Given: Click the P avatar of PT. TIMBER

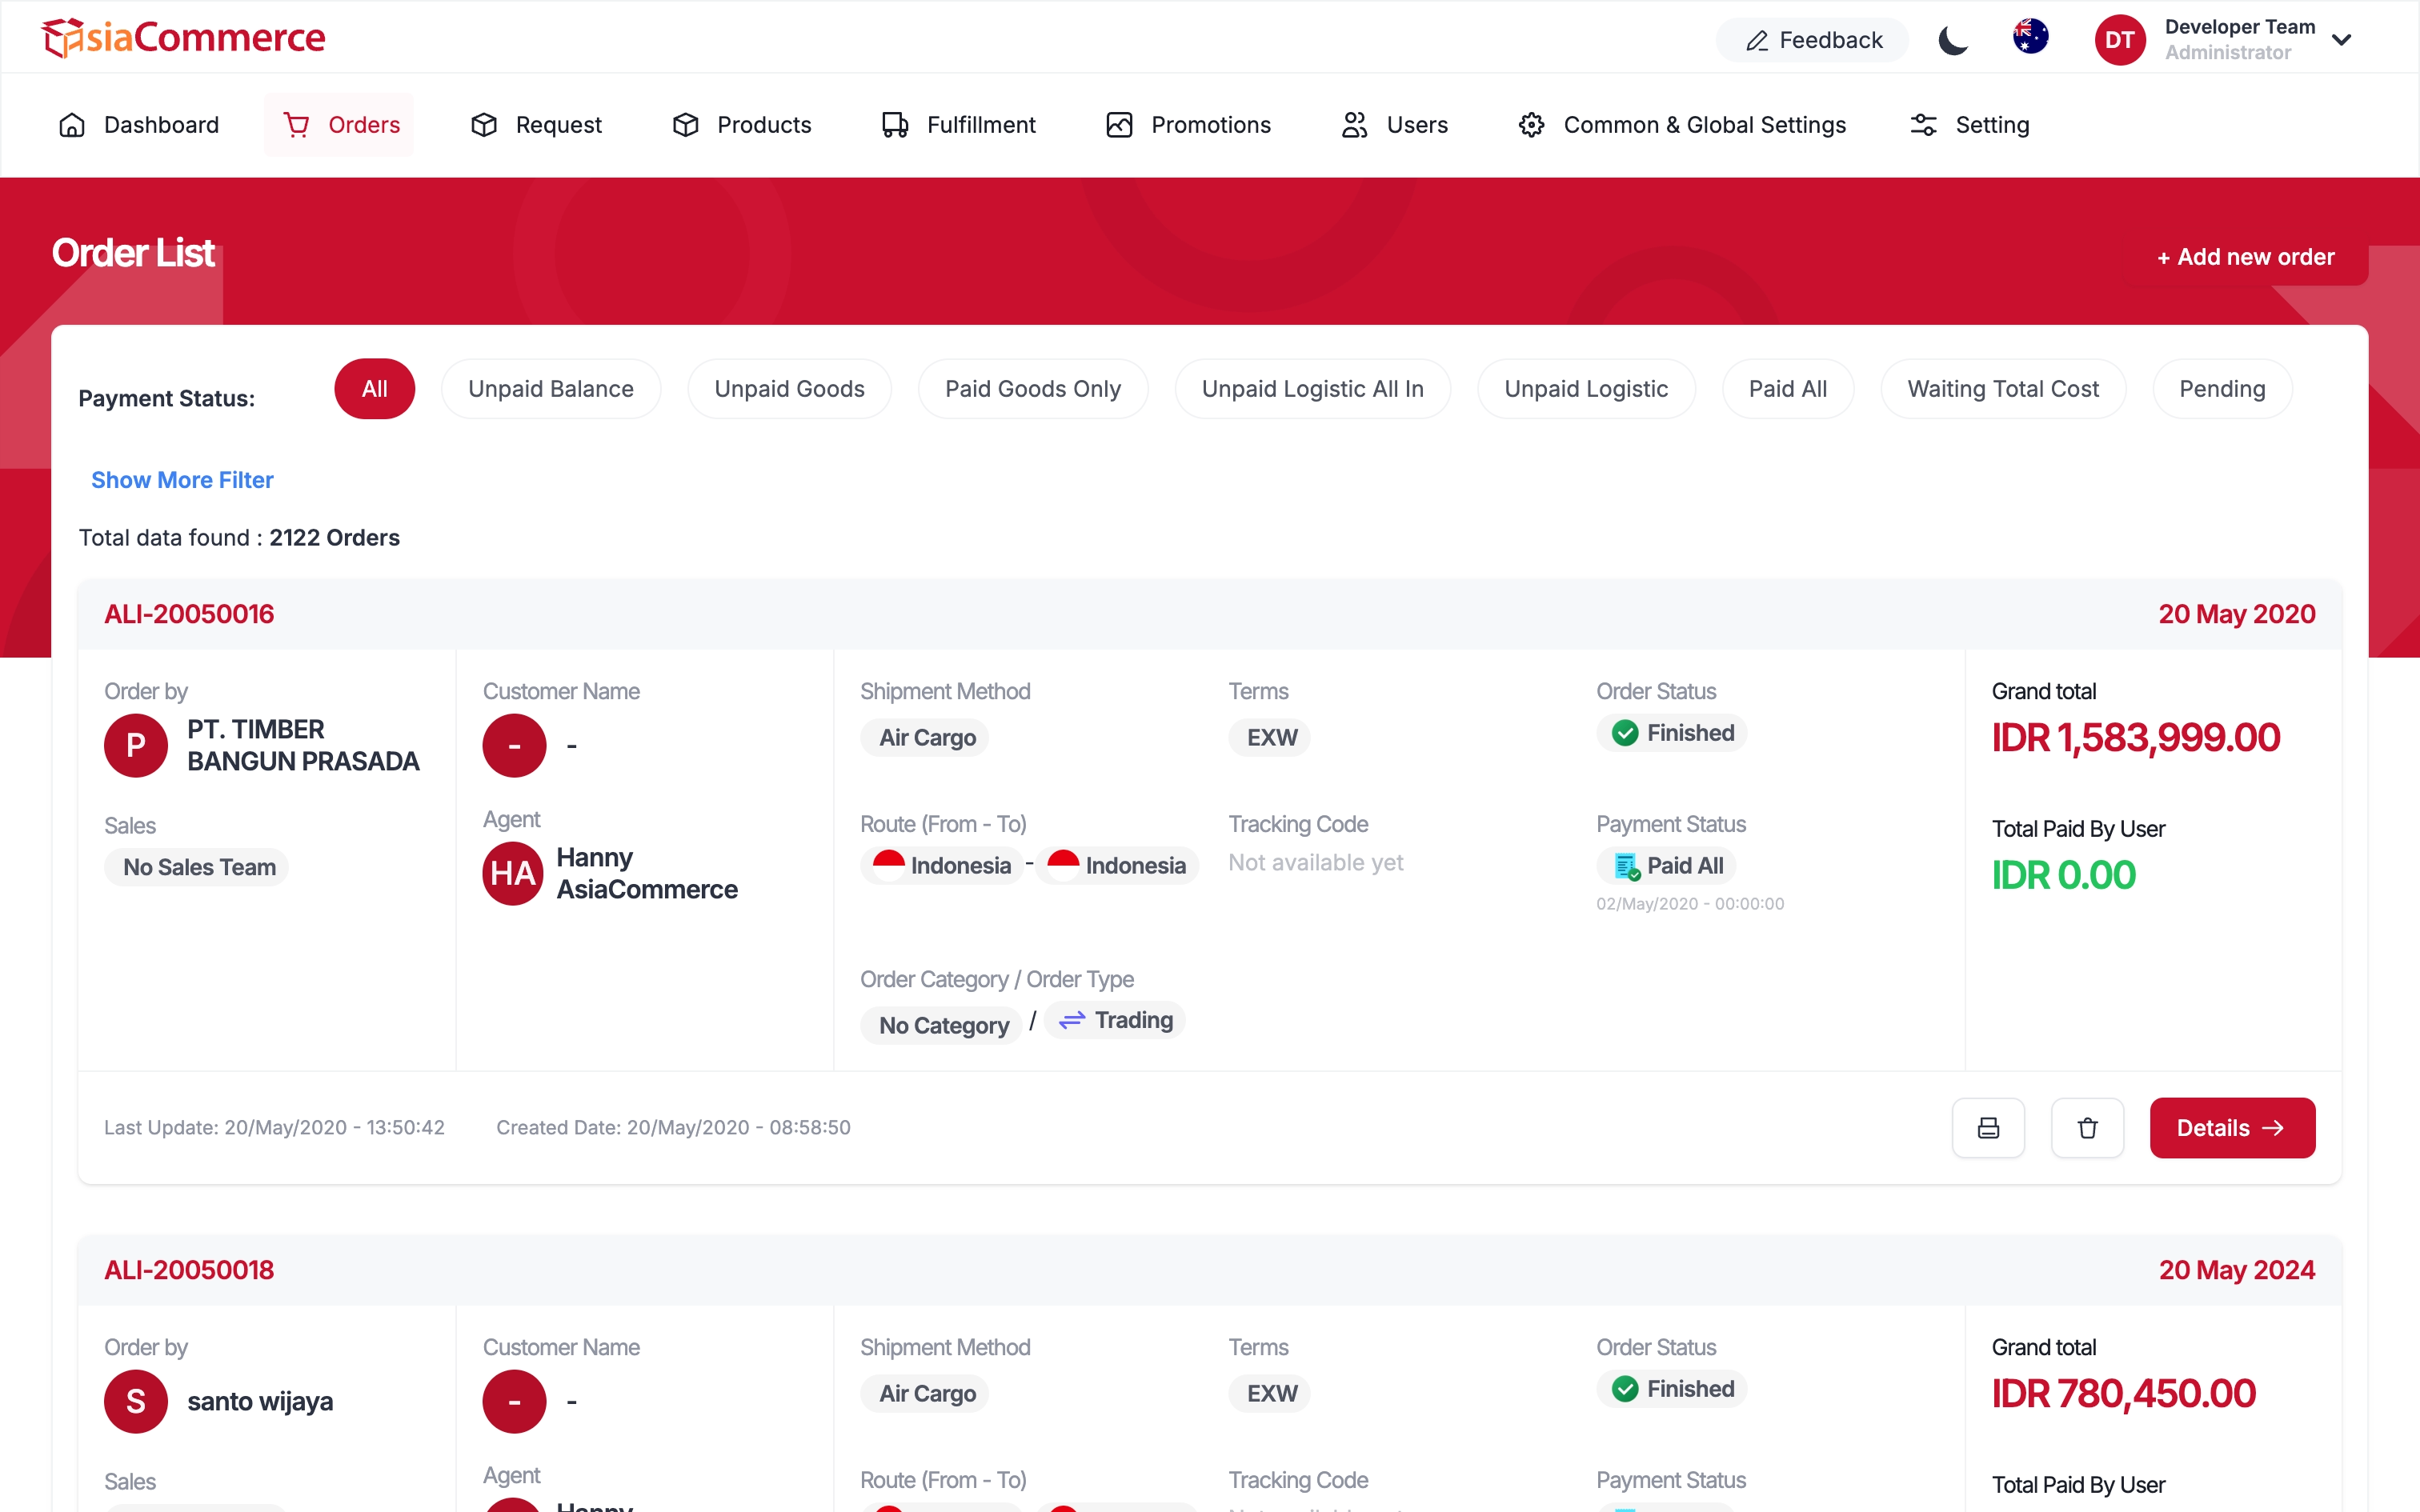Looking at the screenshot, I should pyautogui.click(x=136, y=745).
